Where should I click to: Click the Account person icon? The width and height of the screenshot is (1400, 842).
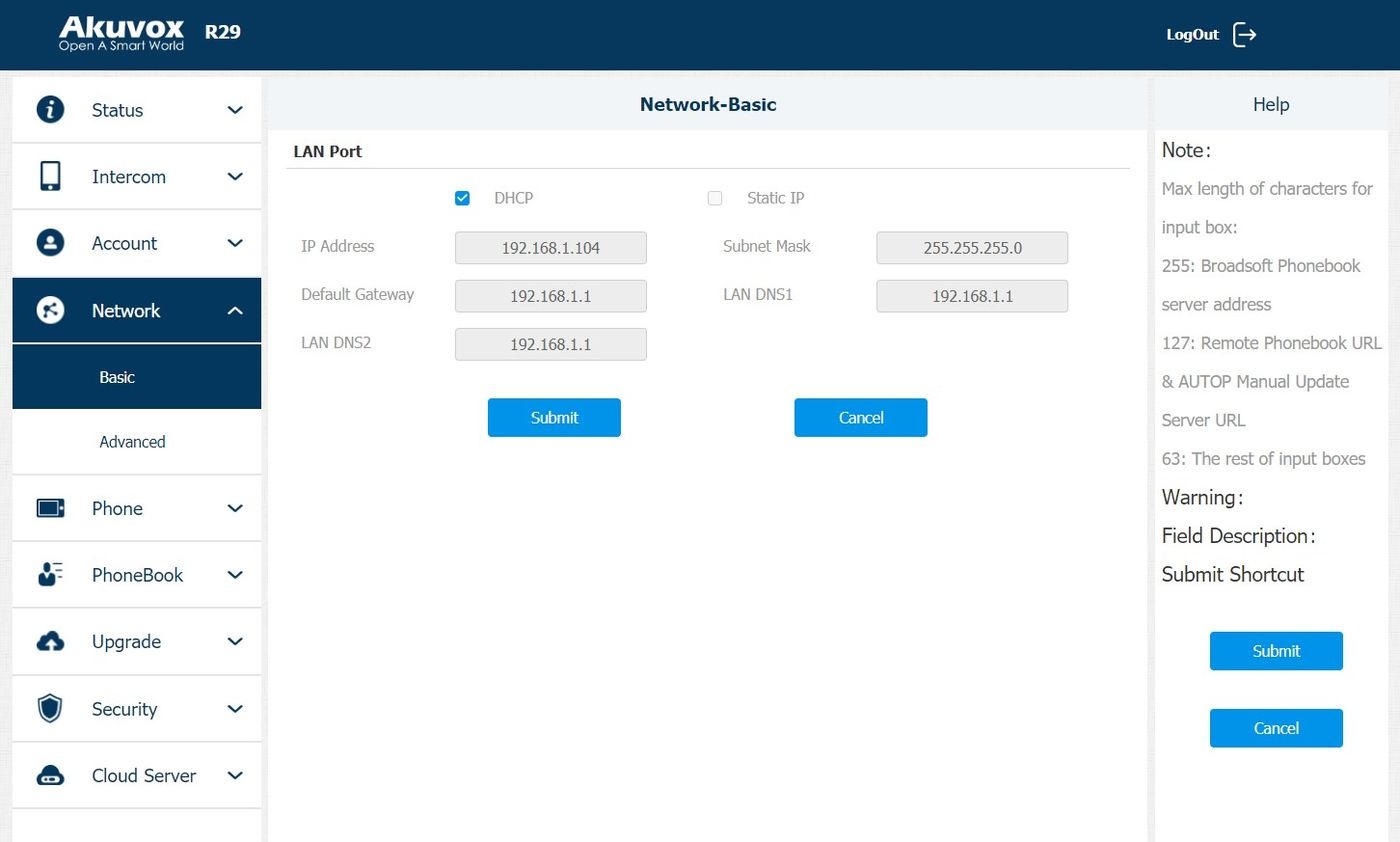pos(50,243)
